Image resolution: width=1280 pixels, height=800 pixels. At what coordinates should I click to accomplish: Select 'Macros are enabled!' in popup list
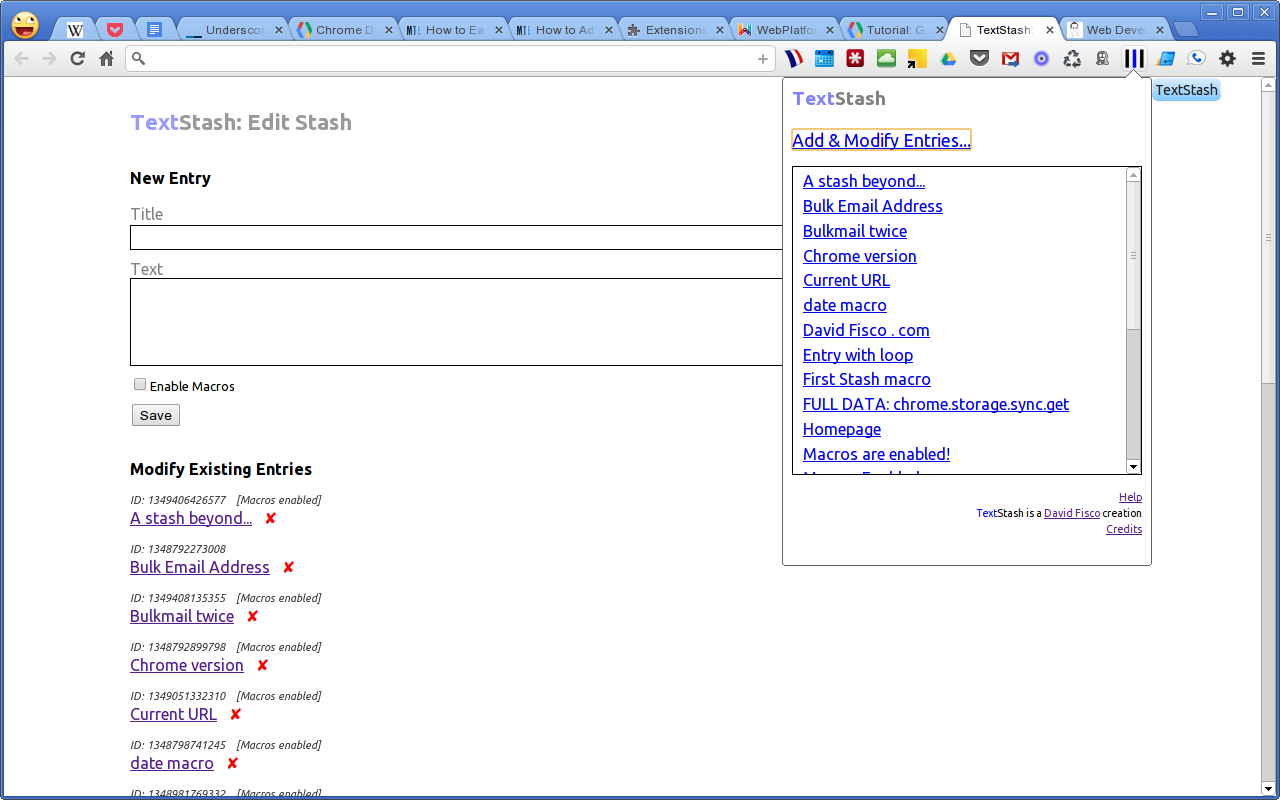coord(877,454)
